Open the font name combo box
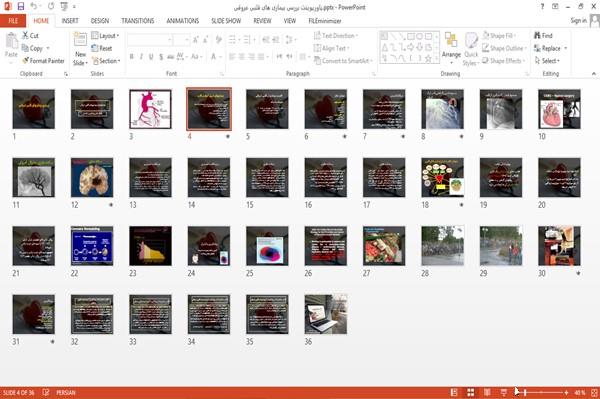The height and width of the screenshot is (399, 600). (149, 40)
